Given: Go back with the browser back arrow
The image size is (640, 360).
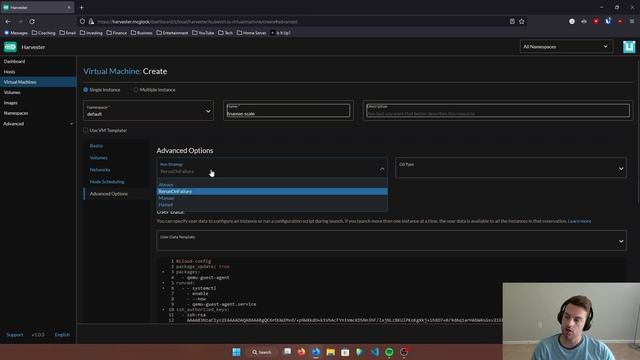Looking at the screenshot, I should (8, 21).
